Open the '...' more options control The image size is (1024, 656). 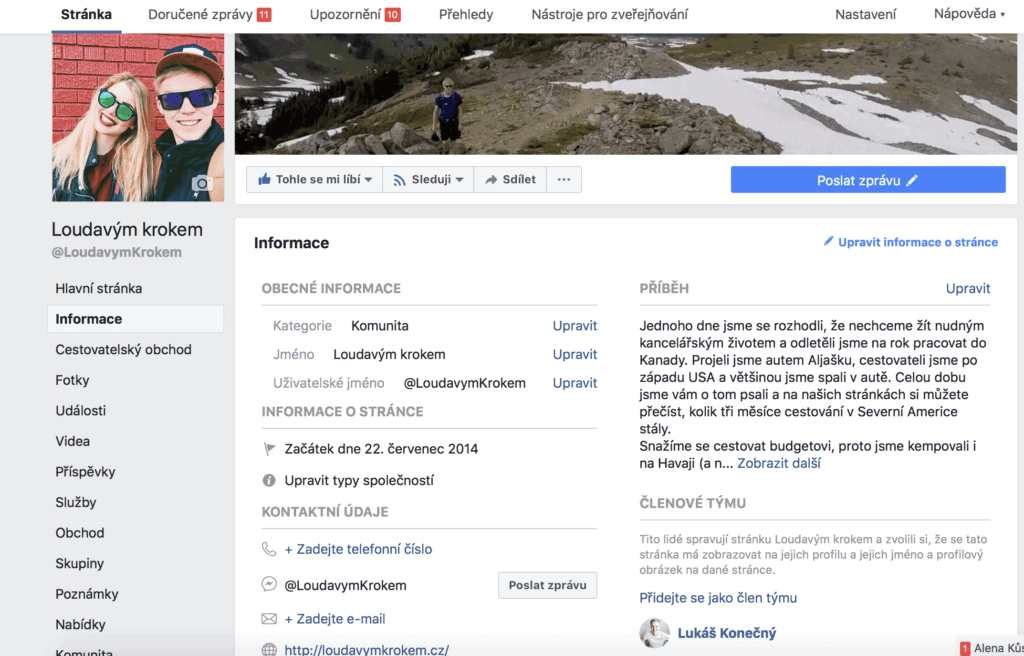click(x=564, y=179)
